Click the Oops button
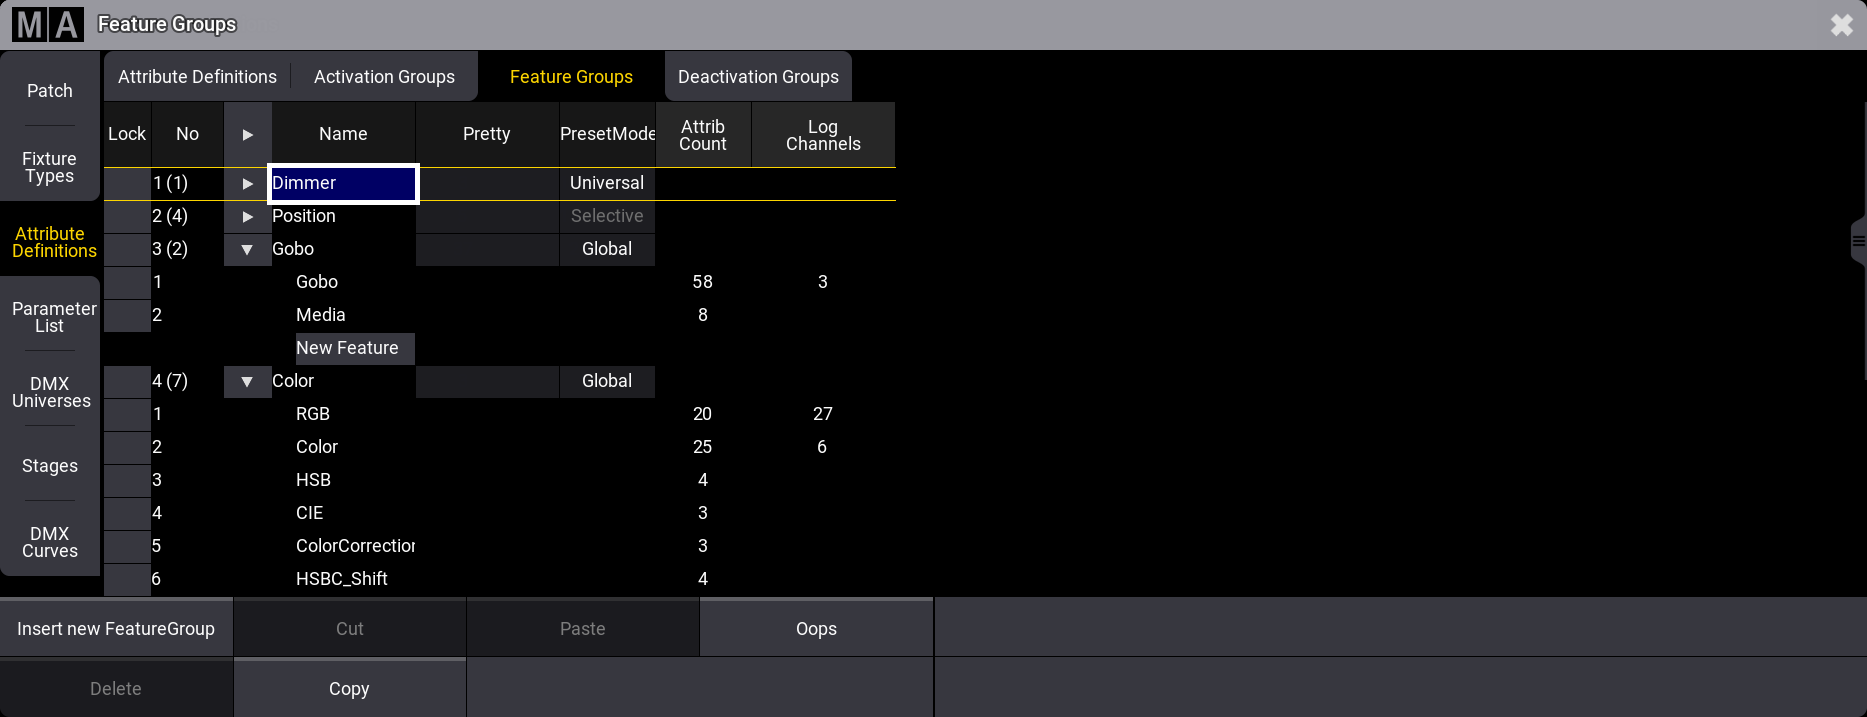Image resolution: width=1867 pixels, height=717 pixels. [816, 629]
